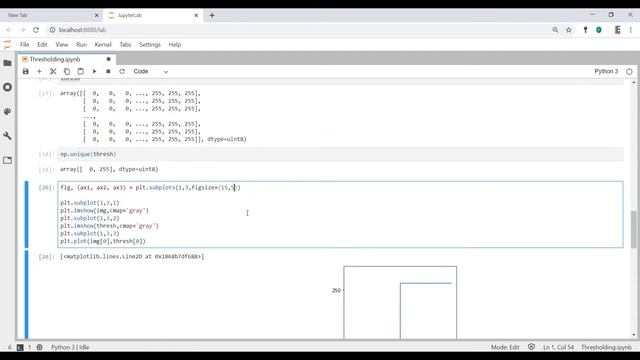Screen dimensions: 640x360
Task: Collapse cell 20 input using blue bar
Action: coord(27,214)
